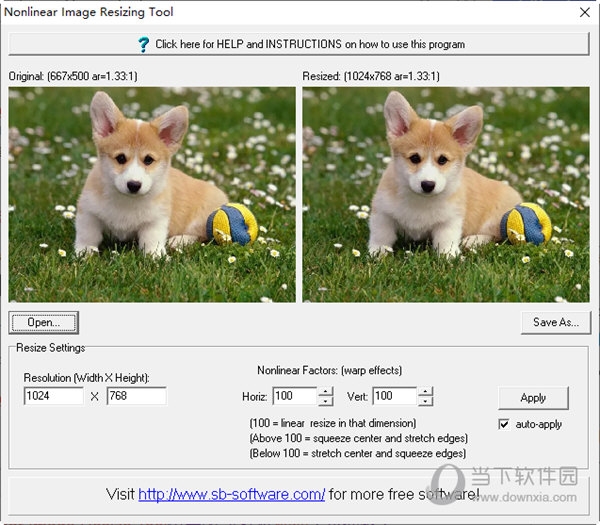Click the Horiz nonlinear factor field
This screenshot has width=600, height=525.
pyautogui.click(x=295, y=396)
